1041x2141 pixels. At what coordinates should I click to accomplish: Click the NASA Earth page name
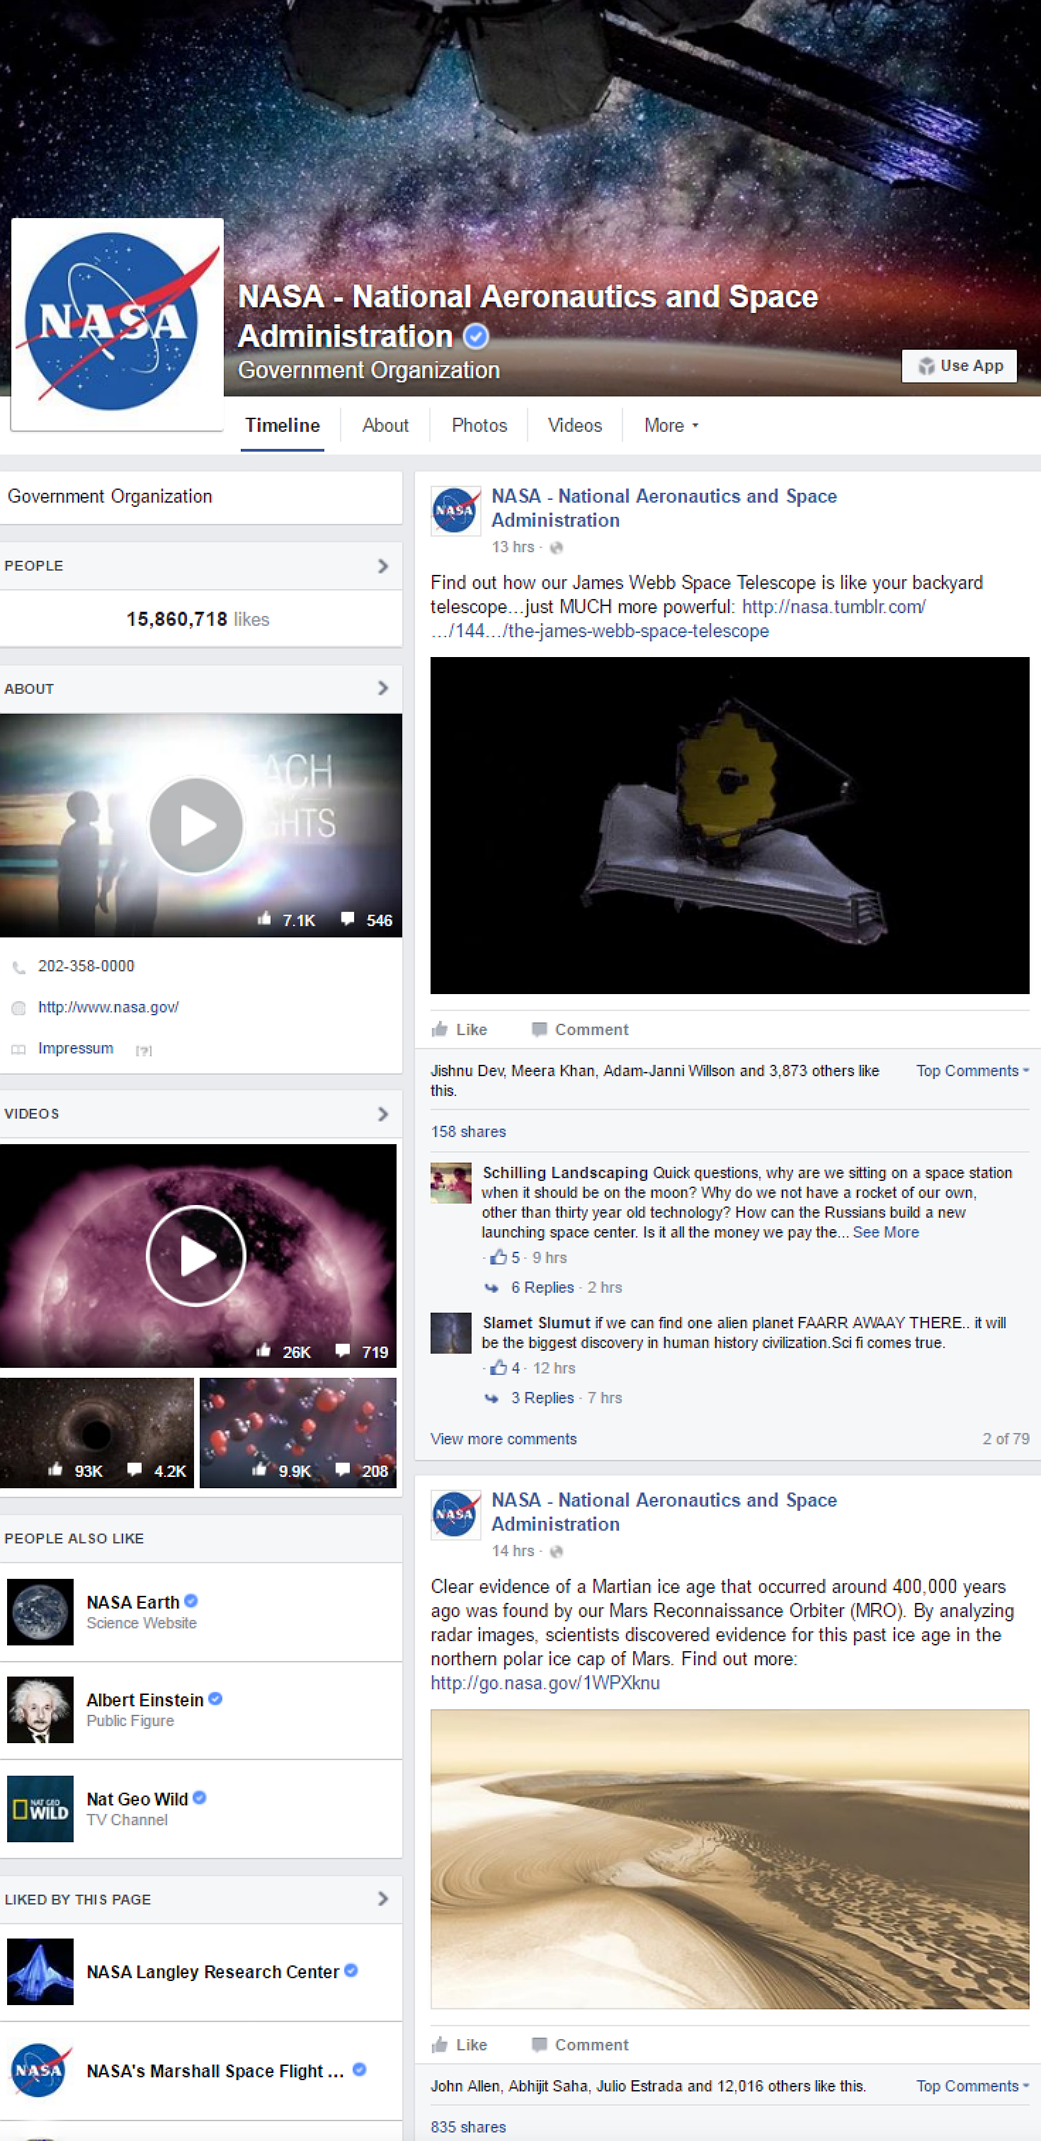click(133, 1602)
